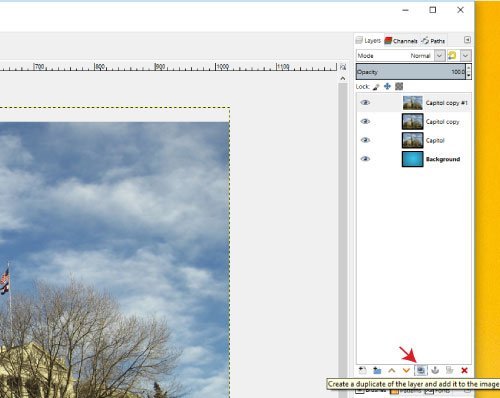
Task: Maximize the GIMP window
Action: point(433,10)
